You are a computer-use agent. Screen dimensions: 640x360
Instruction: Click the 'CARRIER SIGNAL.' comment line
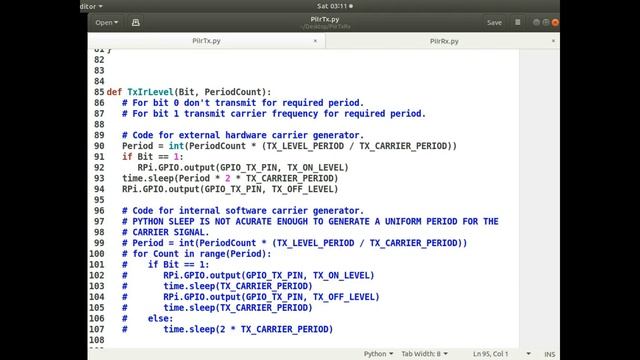165,232
